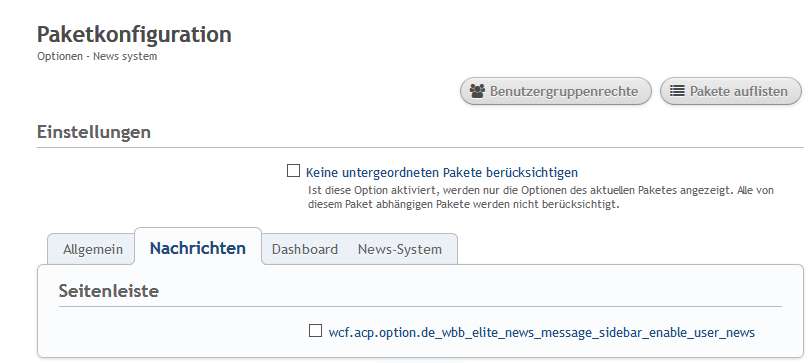
Task: Click the description line 'diesem Paket abhängigen Pakete'
Action: [463, 204]
